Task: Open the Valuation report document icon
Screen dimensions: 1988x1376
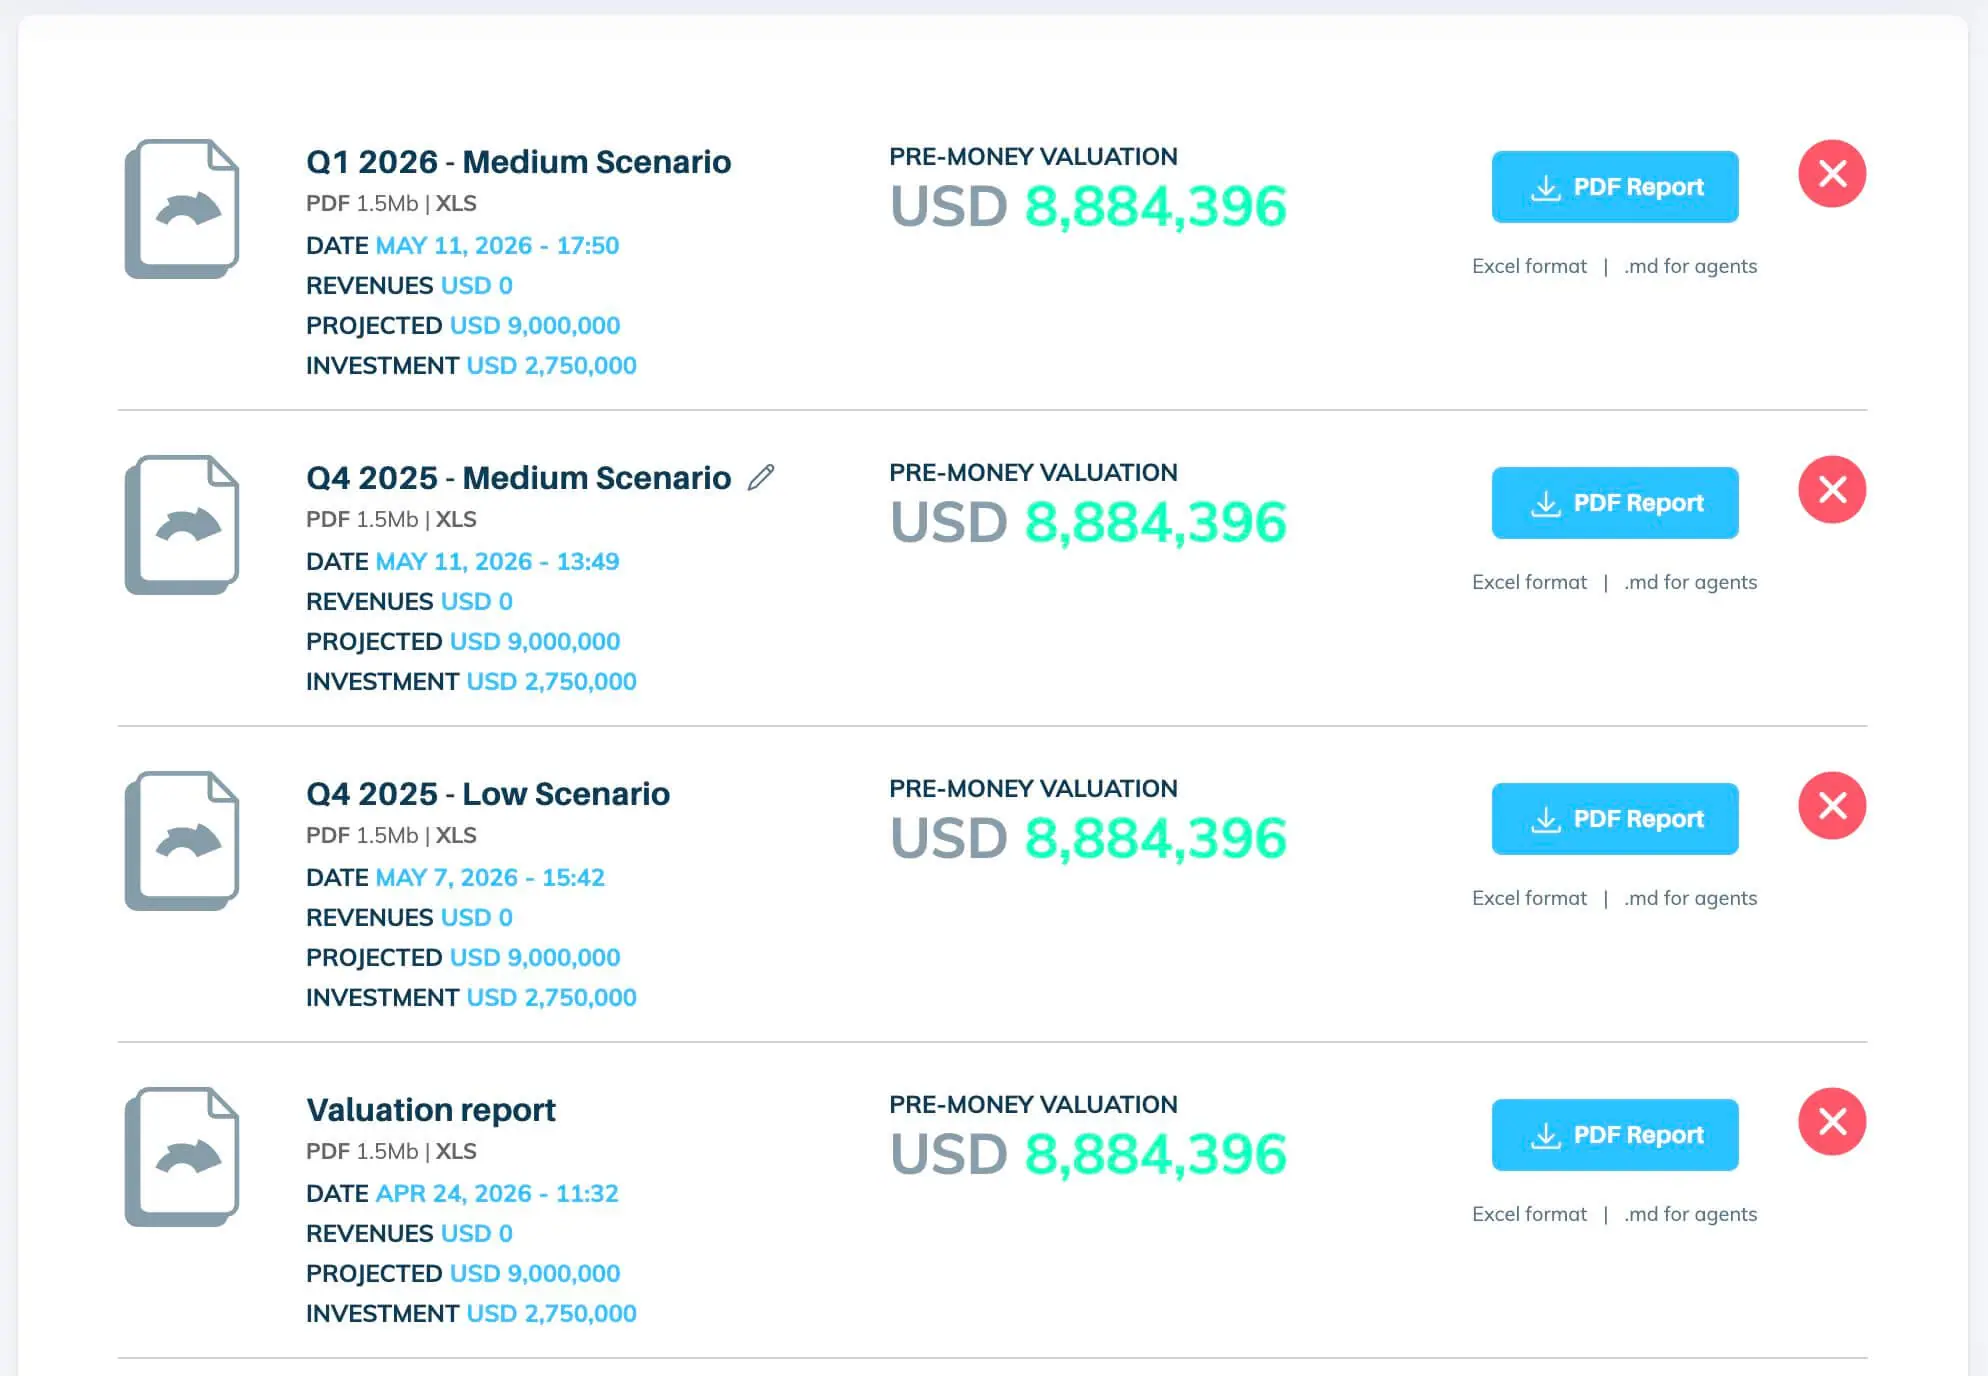Action: click(x=182, y=1157)
